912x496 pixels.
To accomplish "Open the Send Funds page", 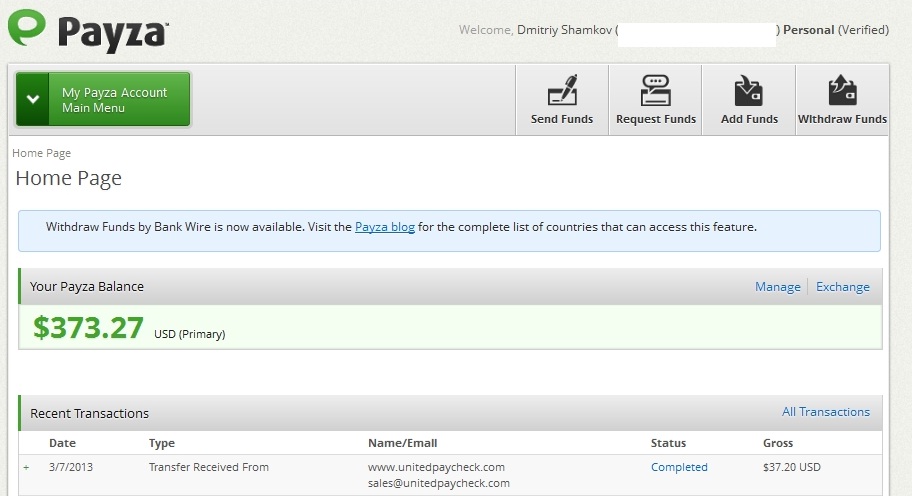I will coord(562,100).
